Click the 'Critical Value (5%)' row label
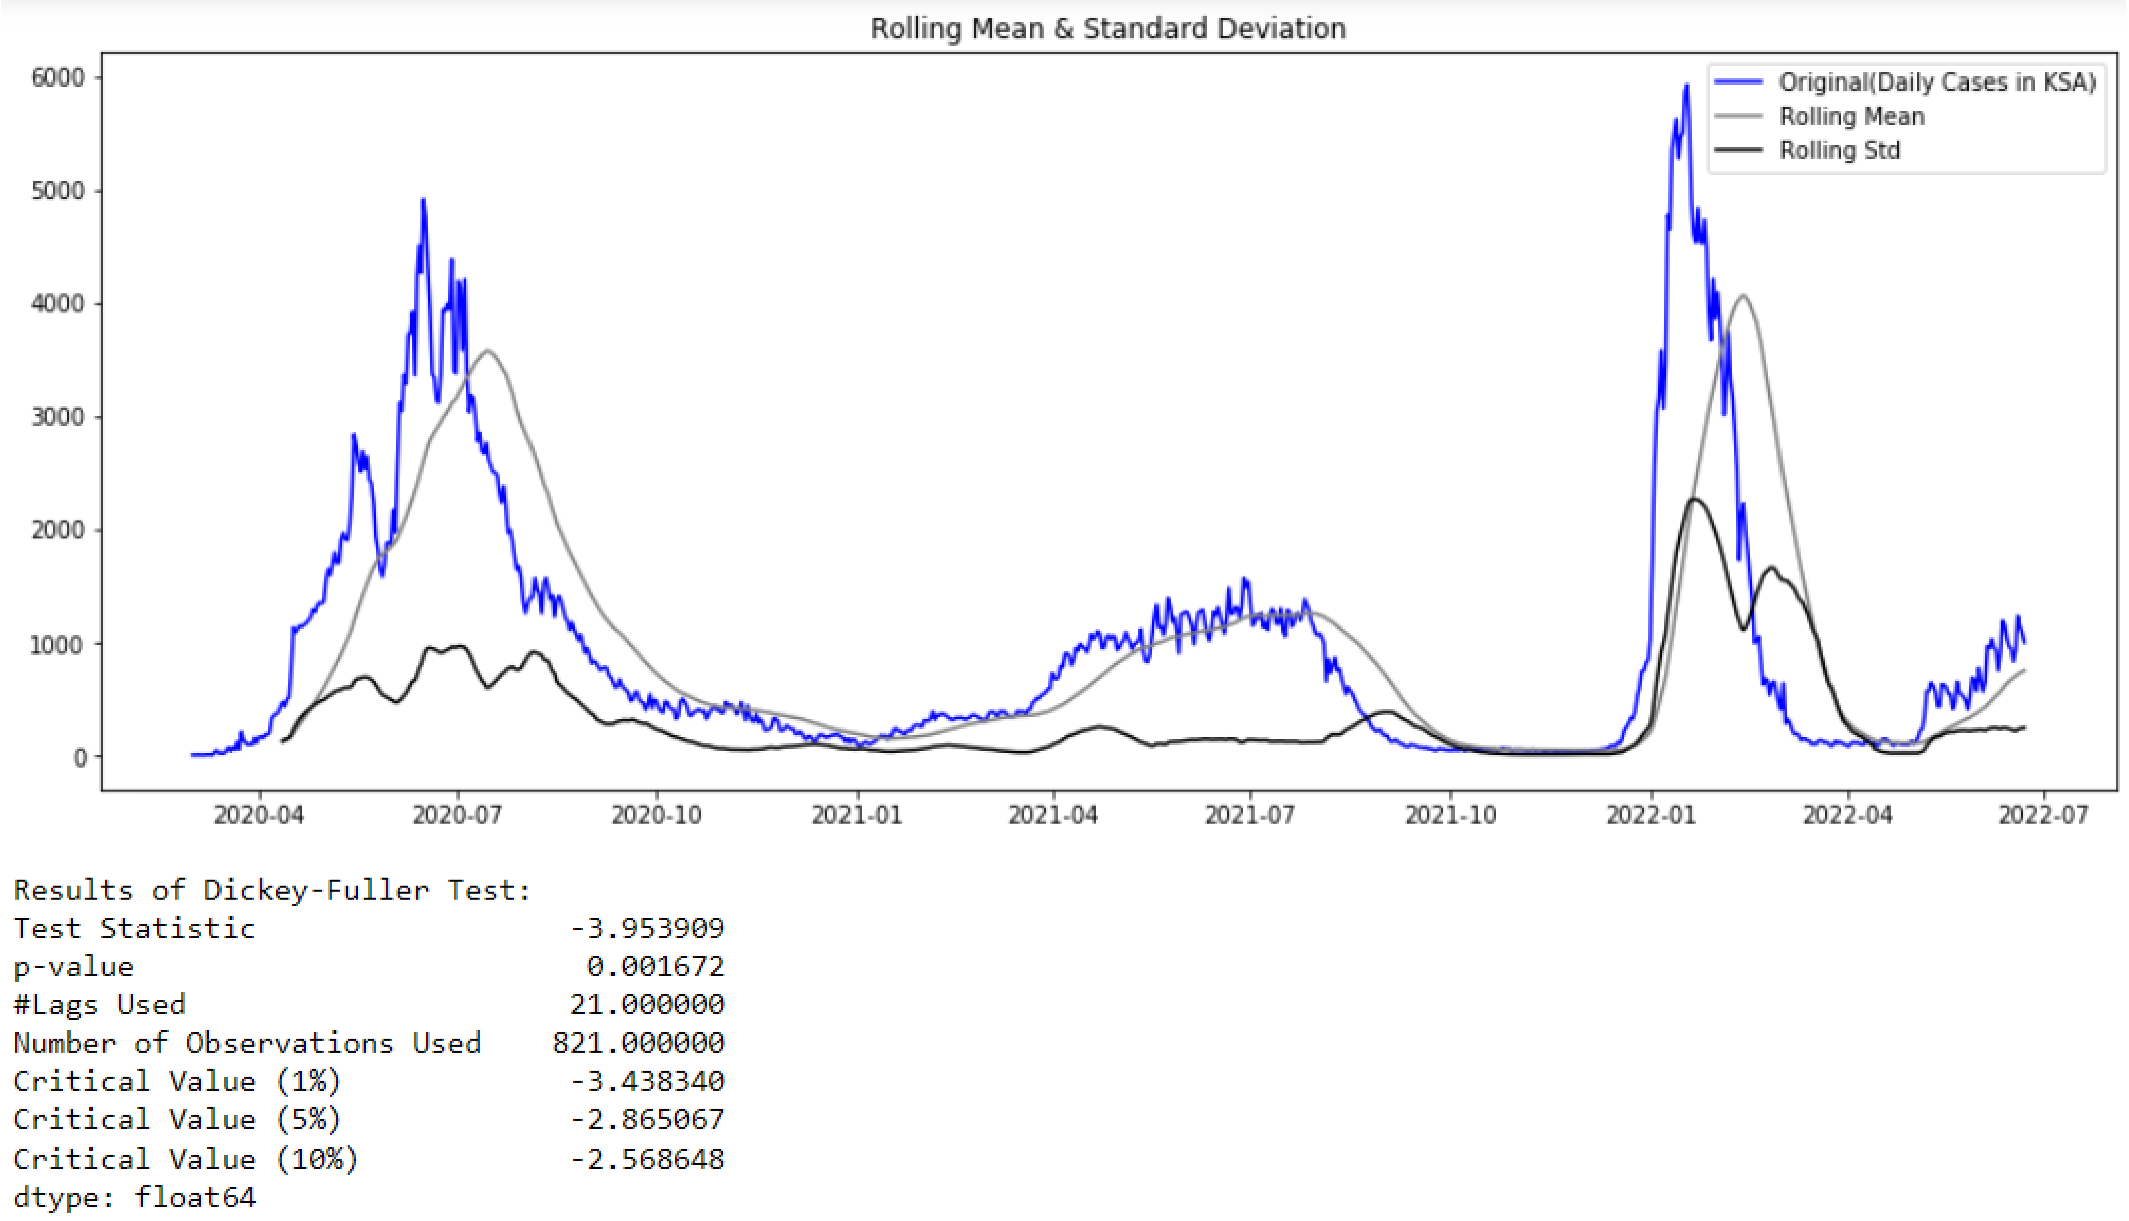This screenshot has height=1221, width=2129. 177,1119
